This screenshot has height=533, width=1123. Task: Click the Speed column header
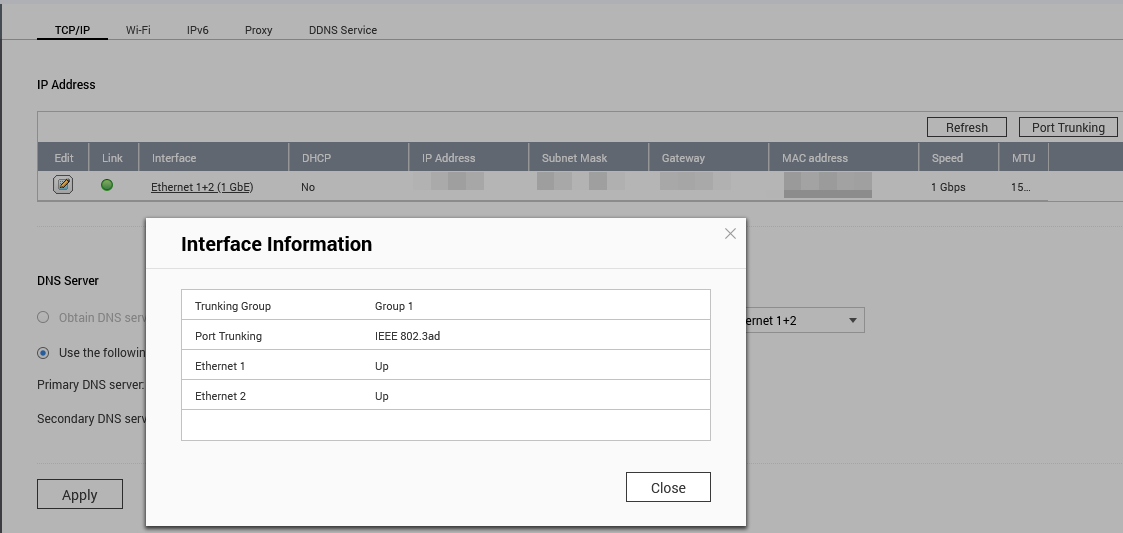pyautogui.click(x=947, y=158)
